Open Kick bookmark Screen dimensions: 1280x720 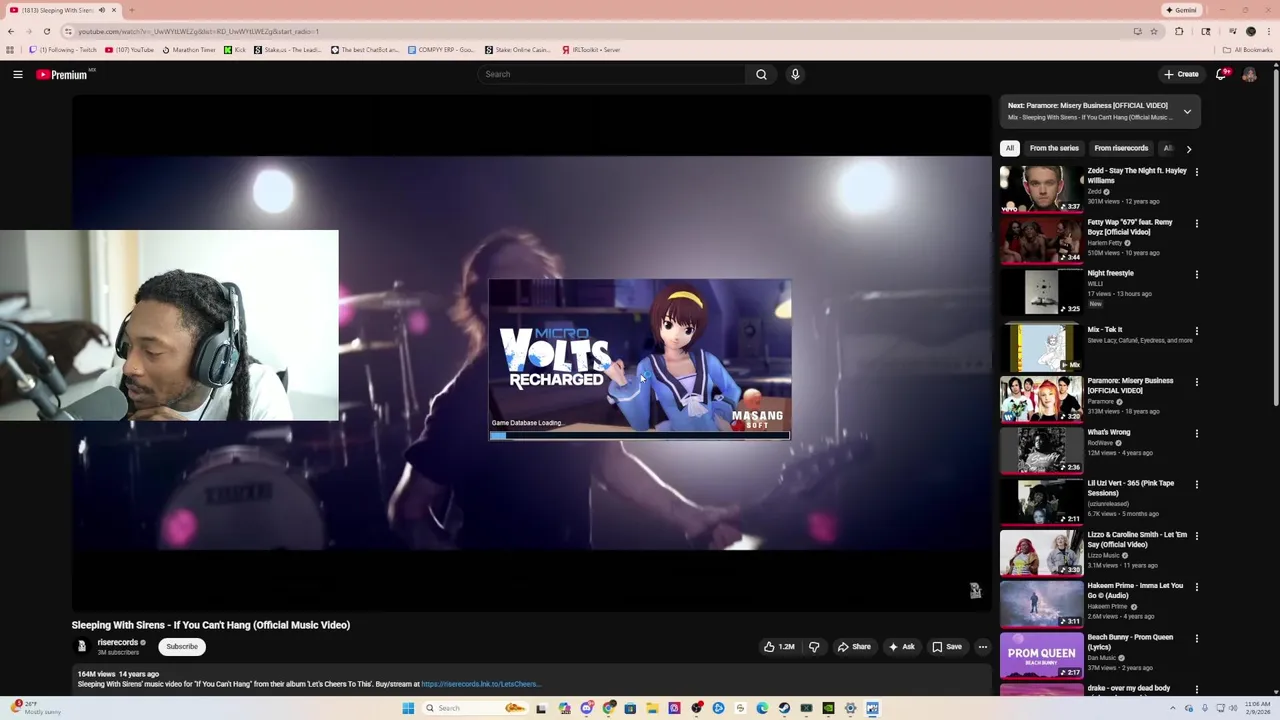coord(235,49)
